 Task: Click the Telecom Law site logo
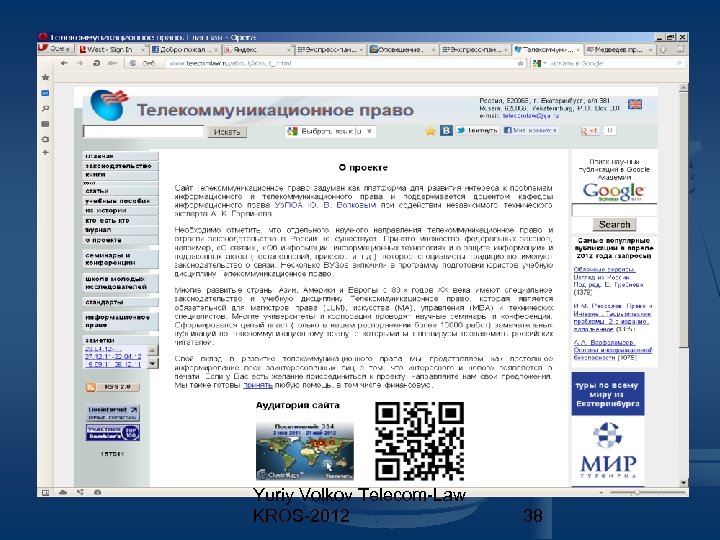tap(109, 105)
